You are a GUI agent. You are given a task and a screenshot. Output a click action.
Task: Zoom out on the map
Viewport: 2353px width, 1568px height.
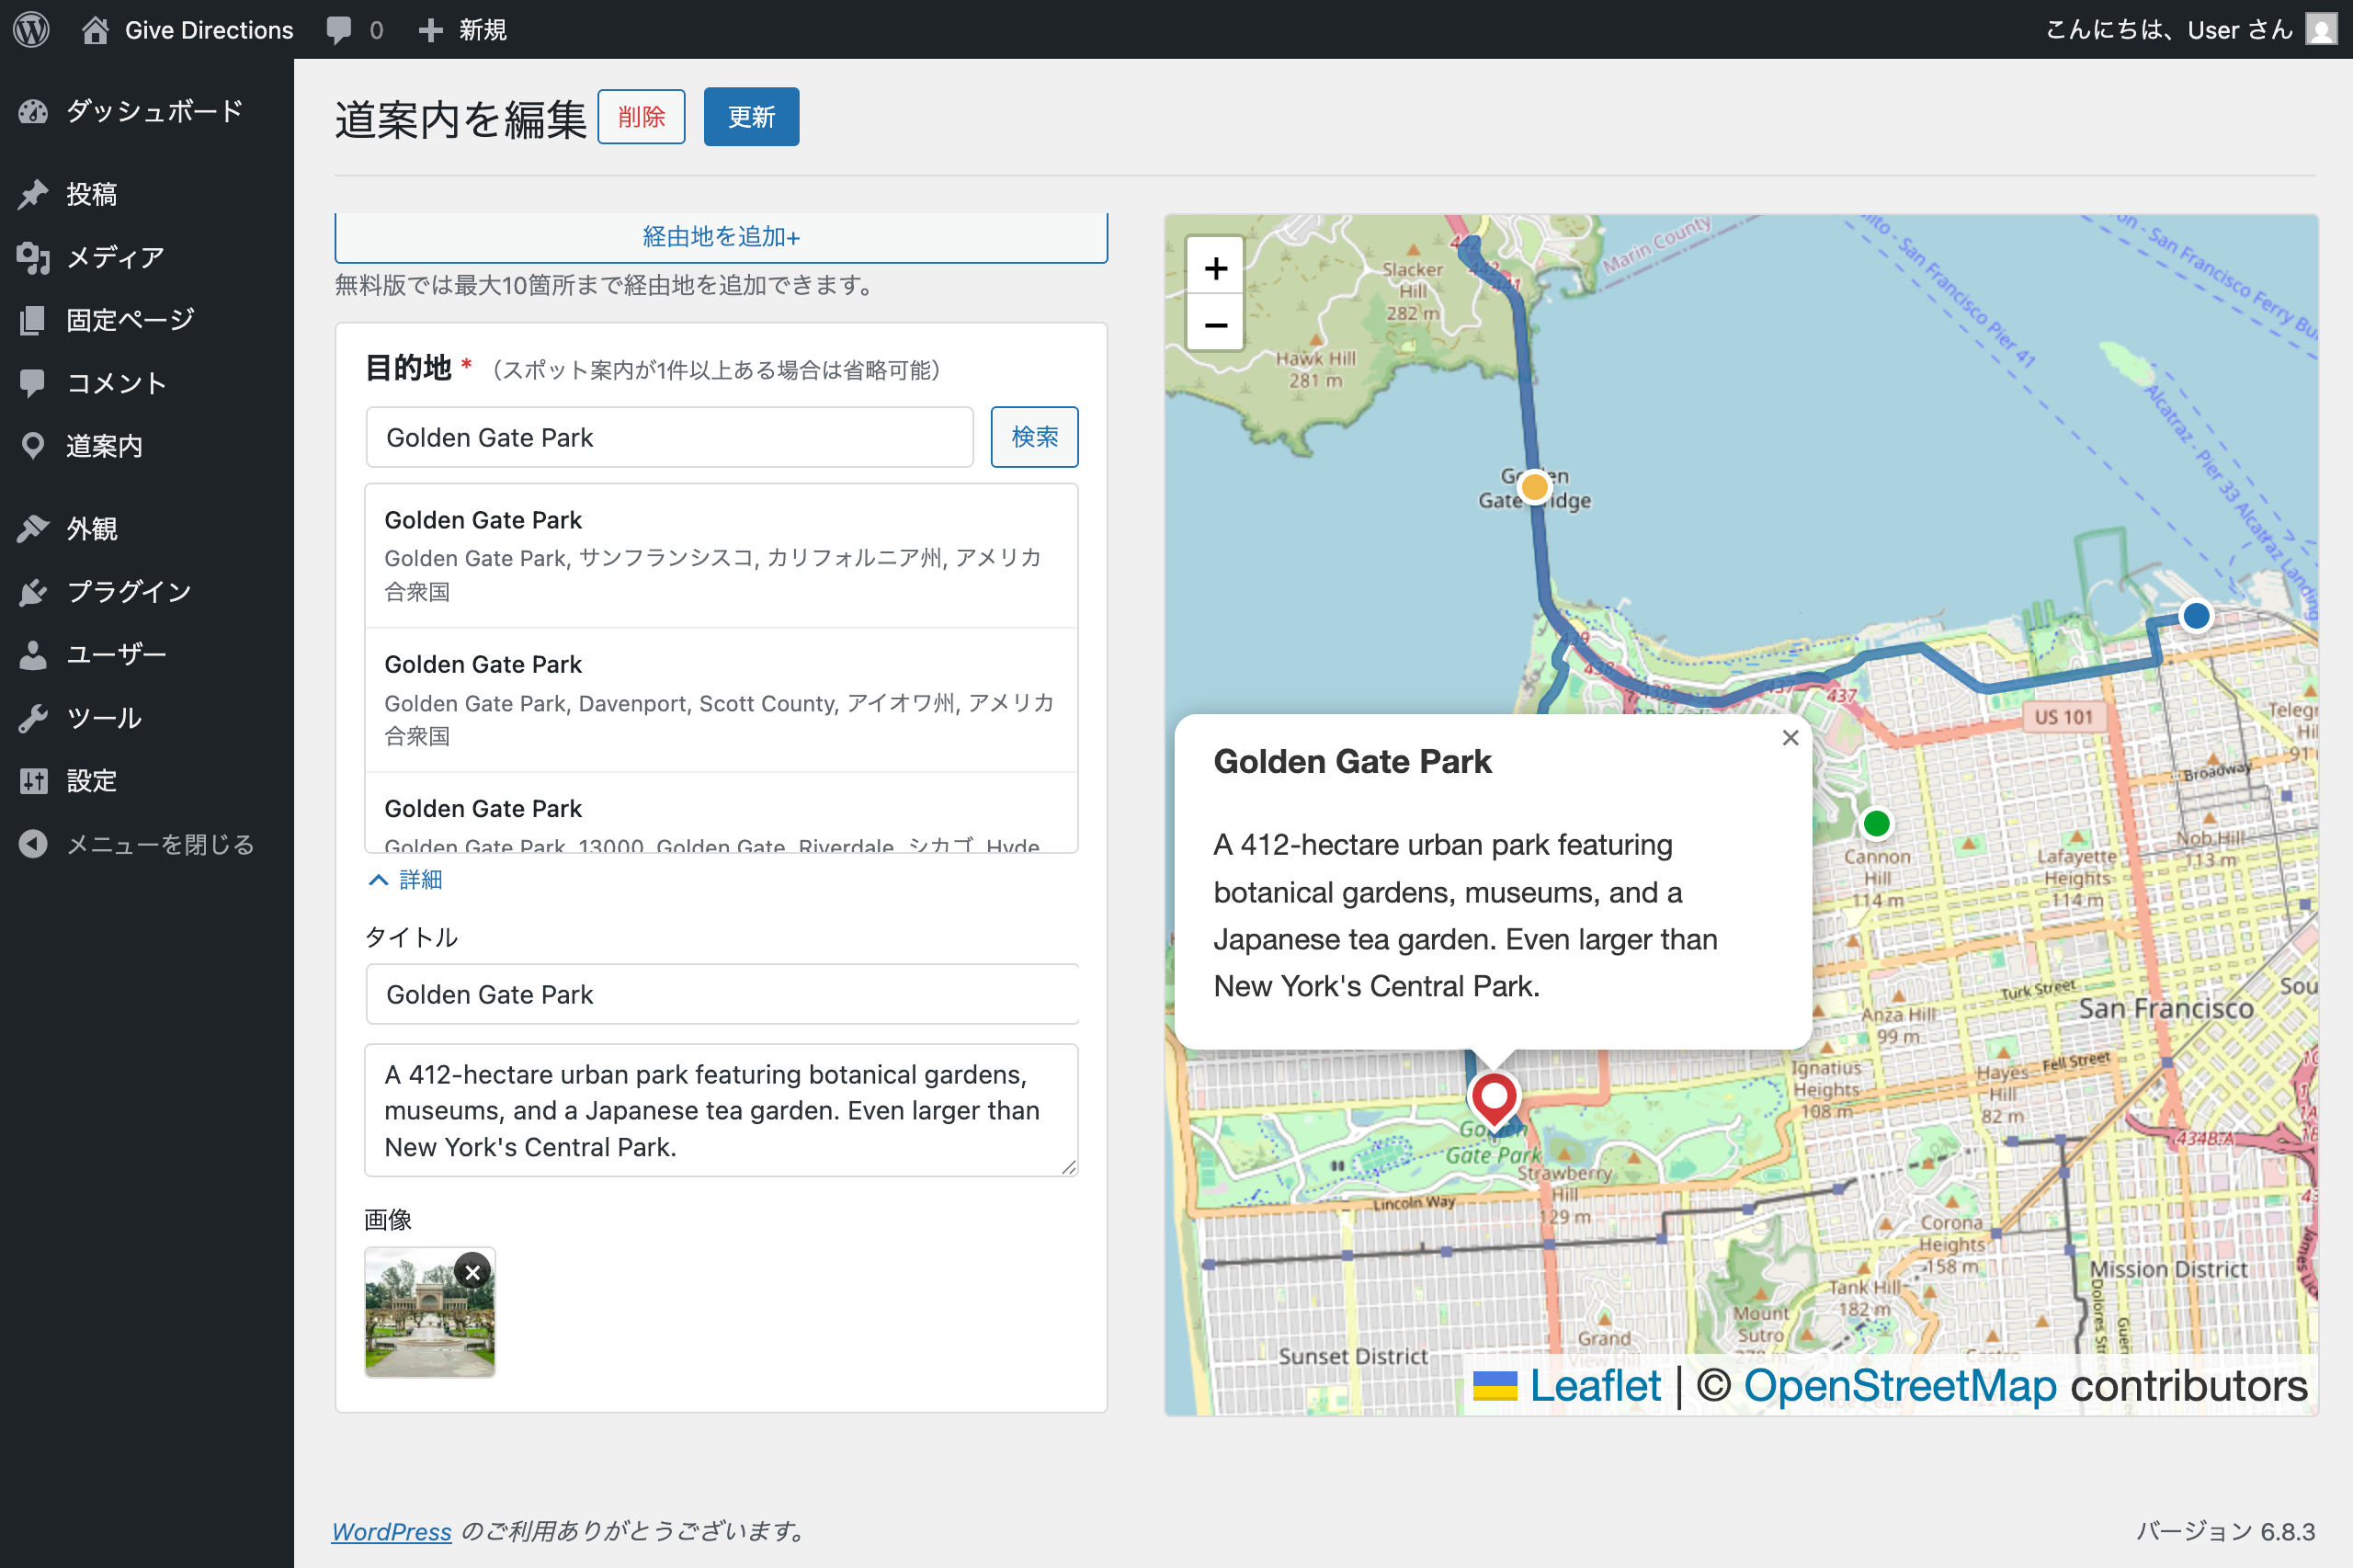1215,326
